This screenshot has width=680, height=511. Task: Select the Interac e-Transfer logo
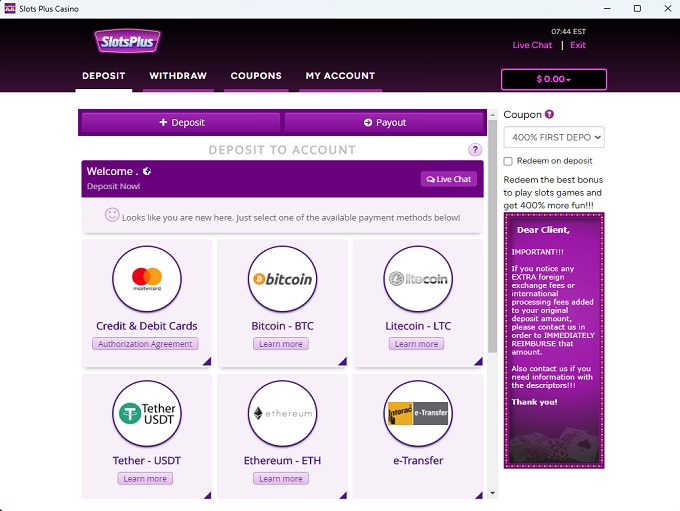(x=416, y=414)
